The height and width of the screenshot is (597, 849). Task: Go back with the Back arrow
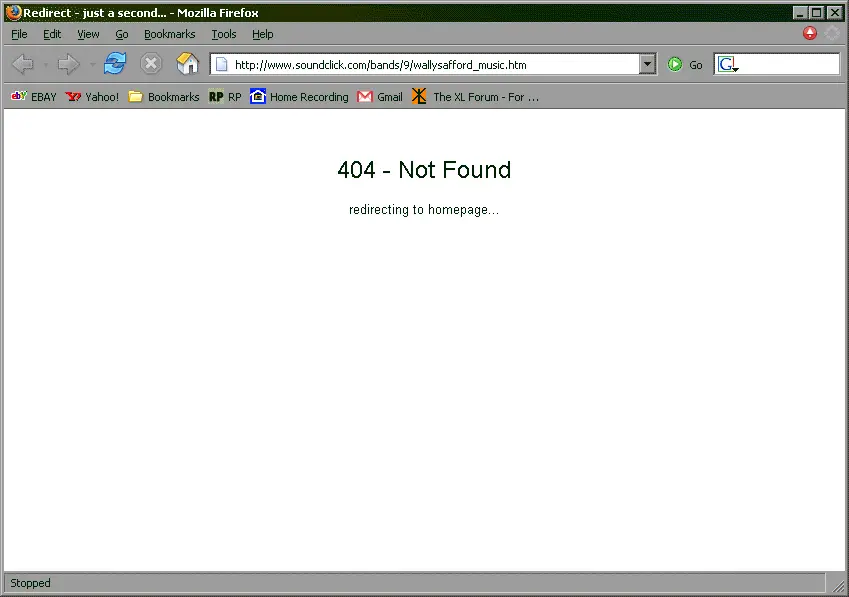23,64
